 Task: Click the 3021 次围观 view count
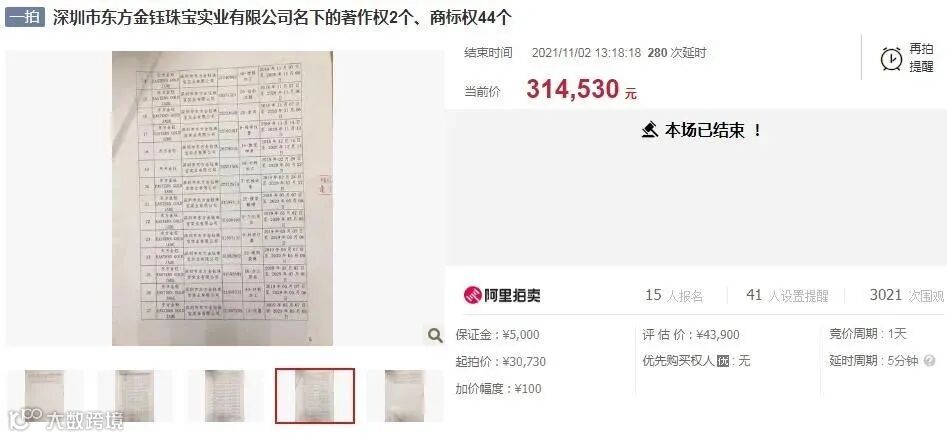pyautogui.click(x=907, y=295)
